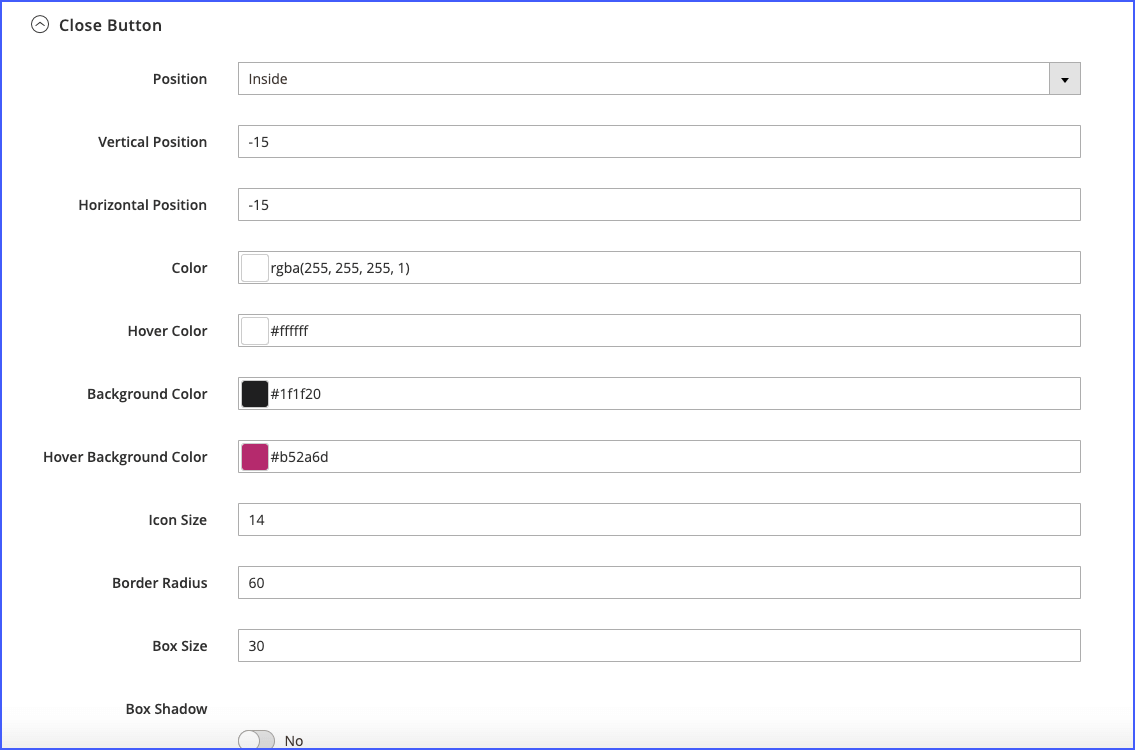
Task: Click the Vertical Position input field
Action: (658, 142)
